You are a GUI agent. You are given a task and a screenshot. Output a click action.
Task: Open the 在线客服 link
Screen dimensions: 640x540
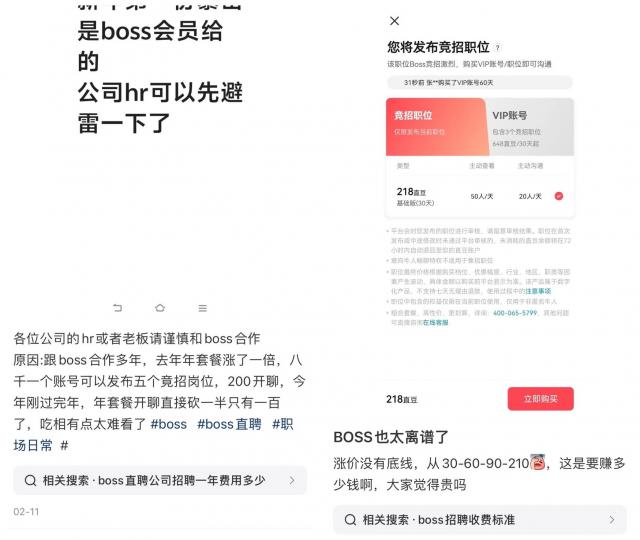point(436,322)
